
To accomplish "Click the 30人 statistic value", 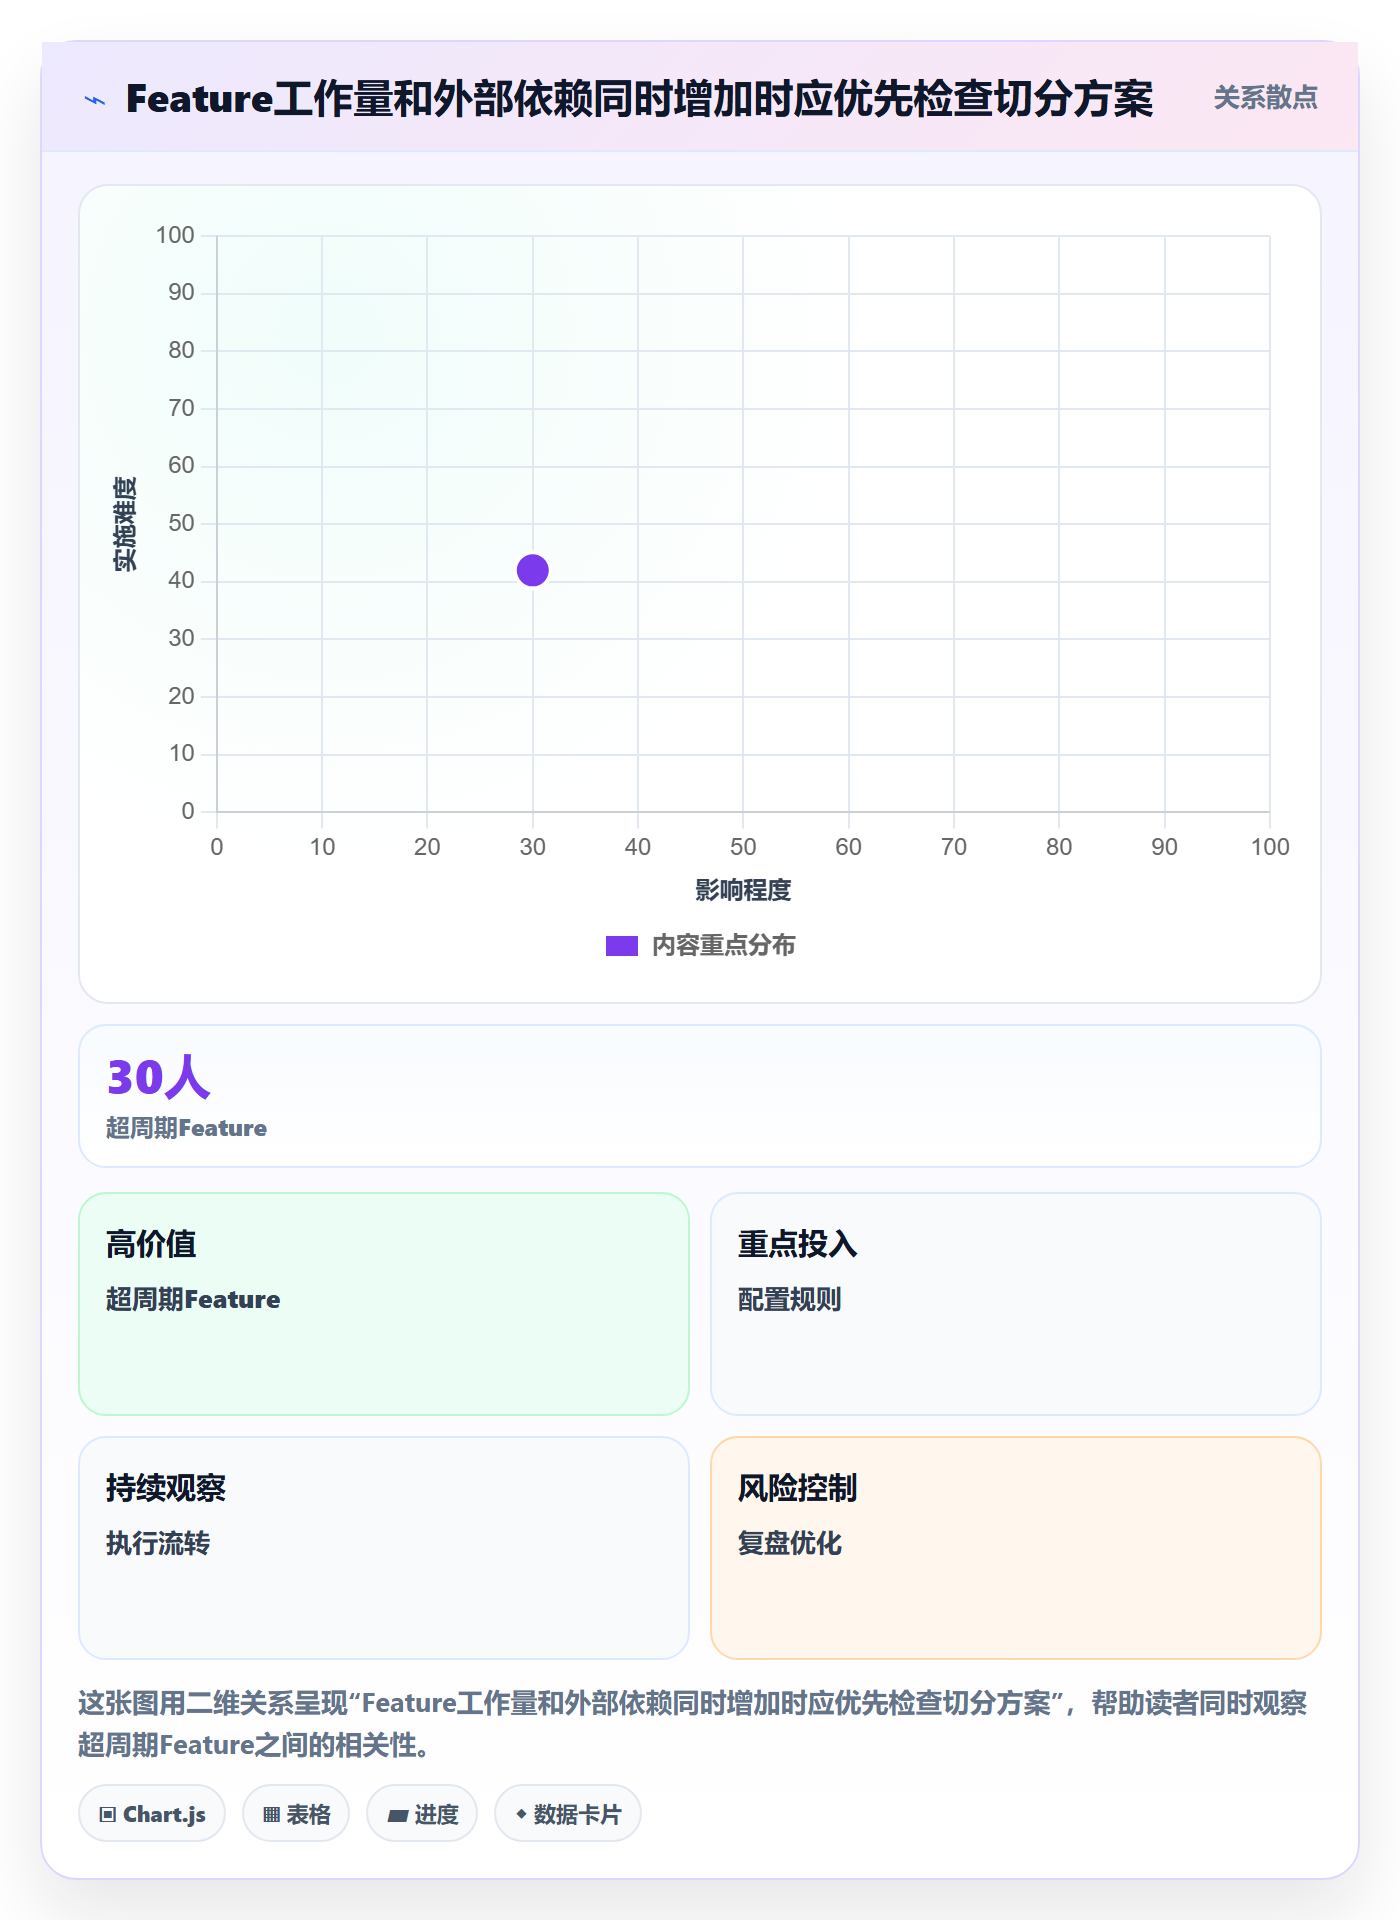I will [159, 1077].
